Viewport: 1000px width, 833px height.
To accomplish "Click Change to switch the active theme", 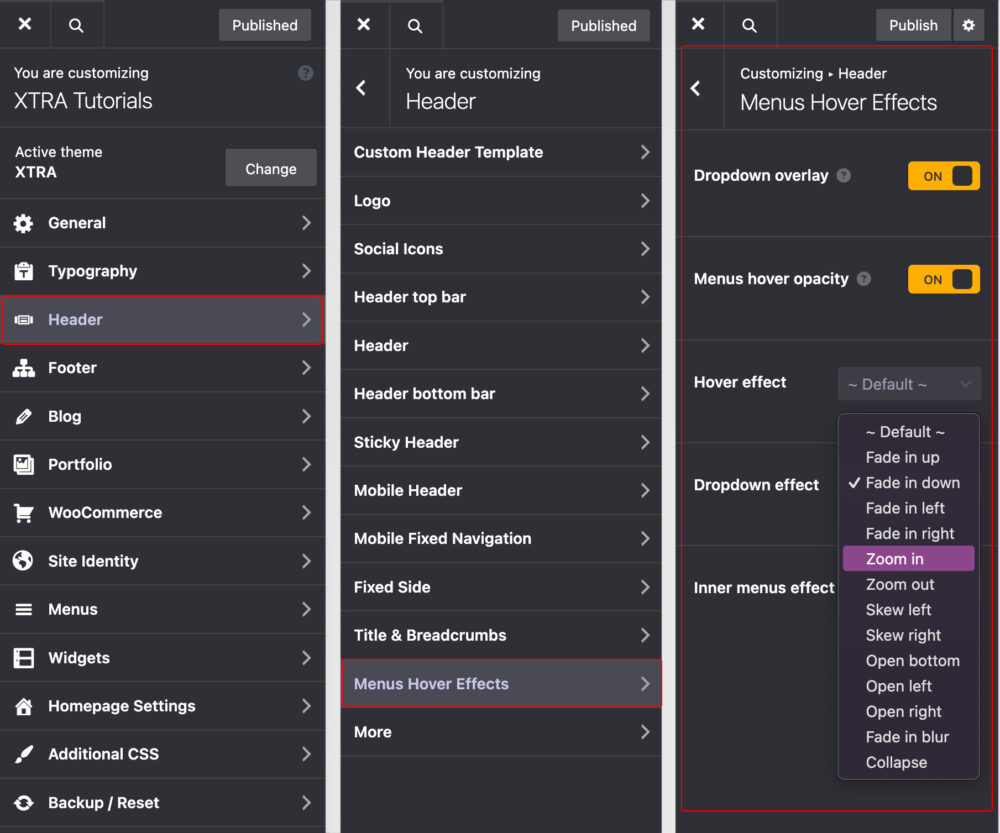I will click(x=270, y=169).
